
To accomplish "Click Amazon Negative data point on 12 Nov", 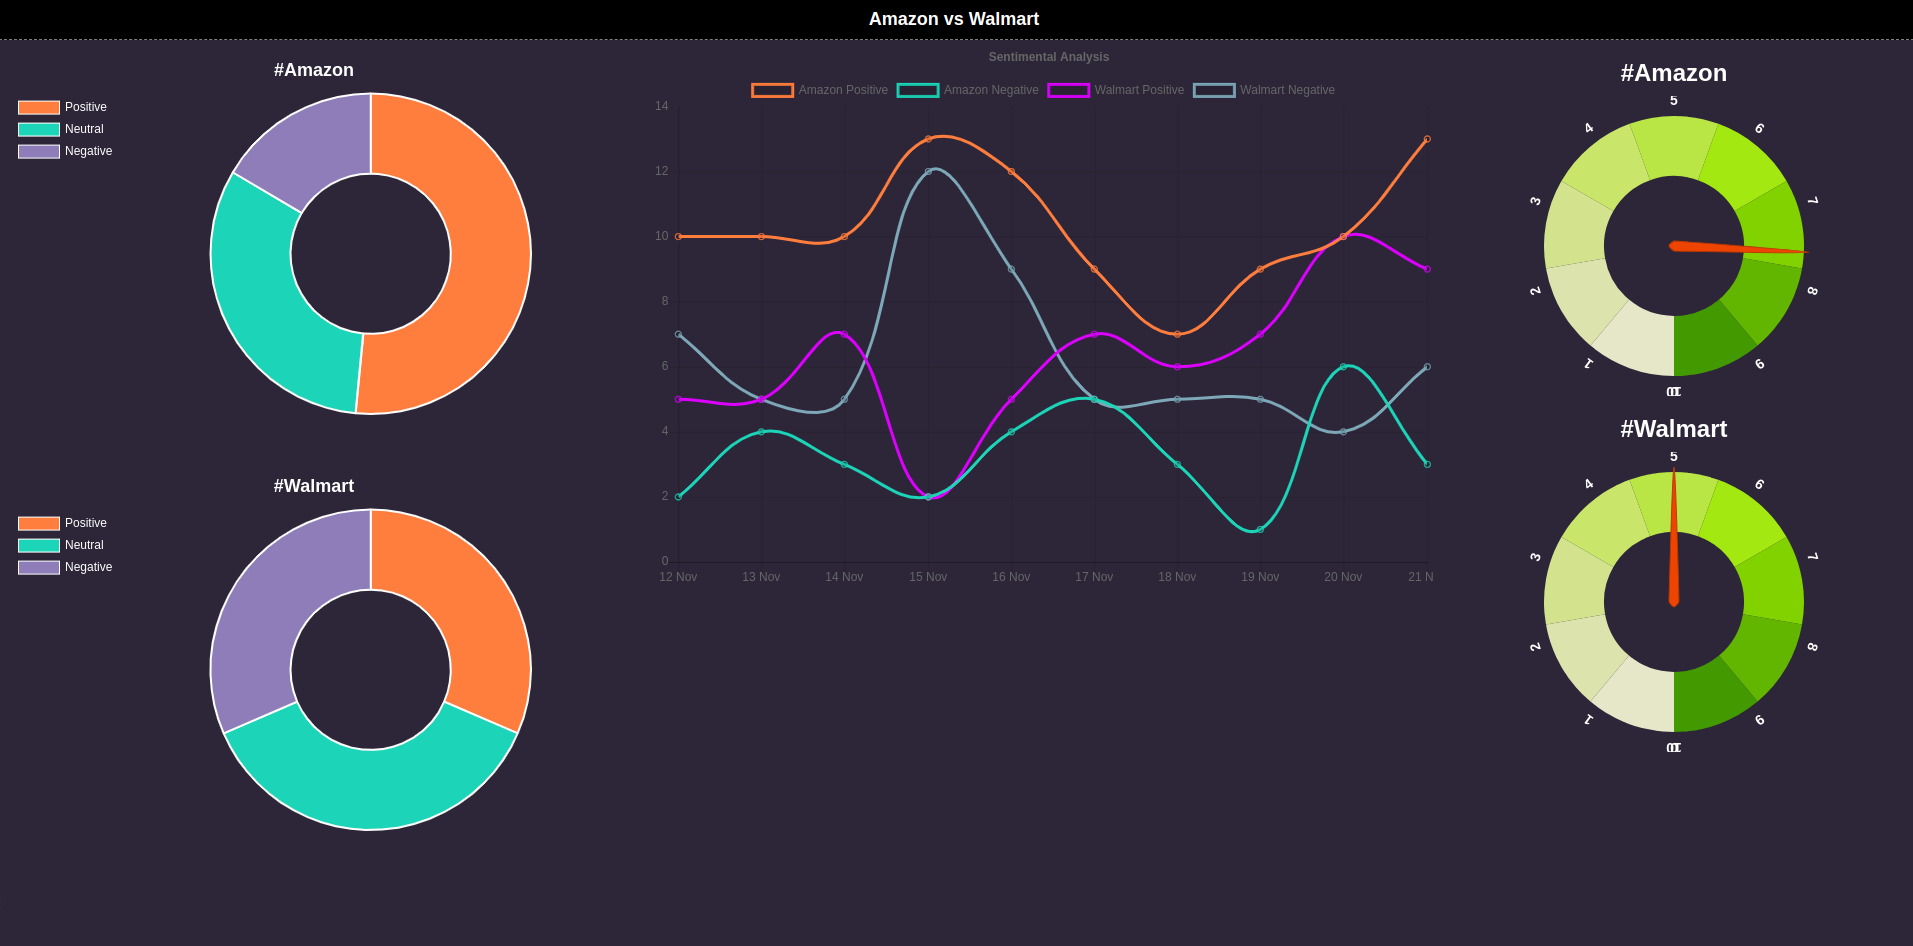I will coord(678,497).
